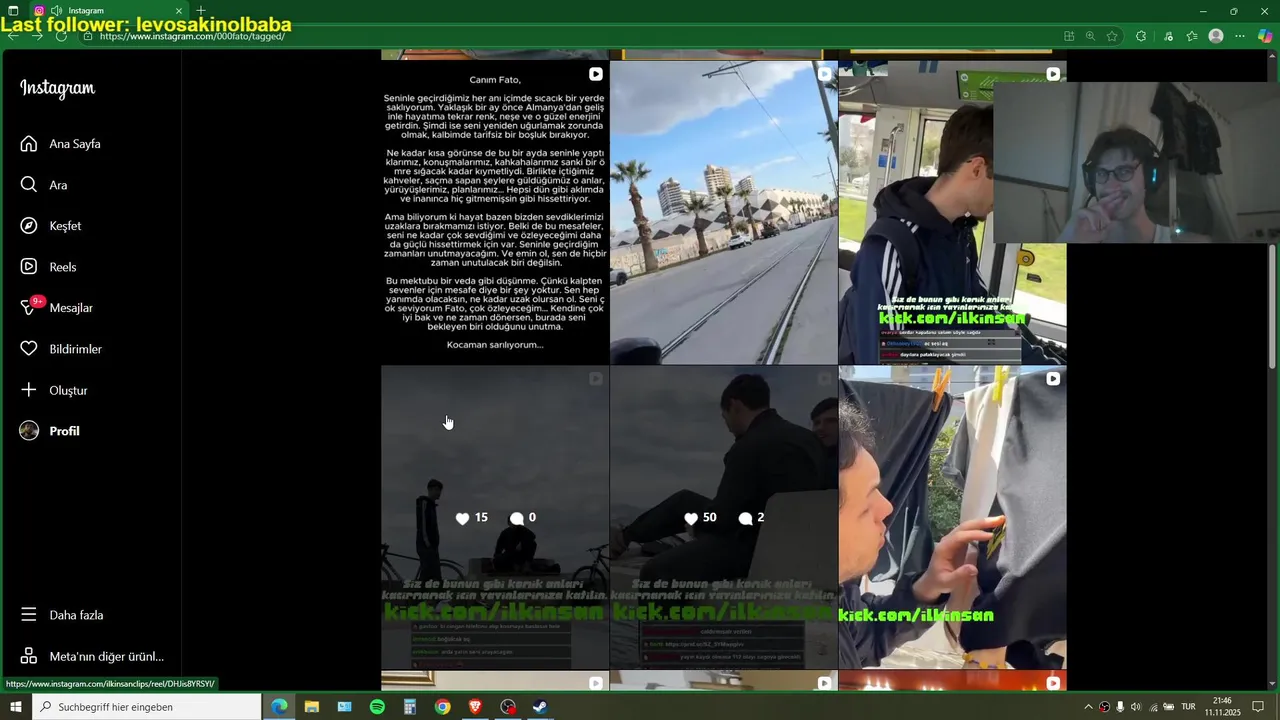Screen dimensions: 1280x720
Task: Open the palm tree tram track street video
Action: point(724,212)
